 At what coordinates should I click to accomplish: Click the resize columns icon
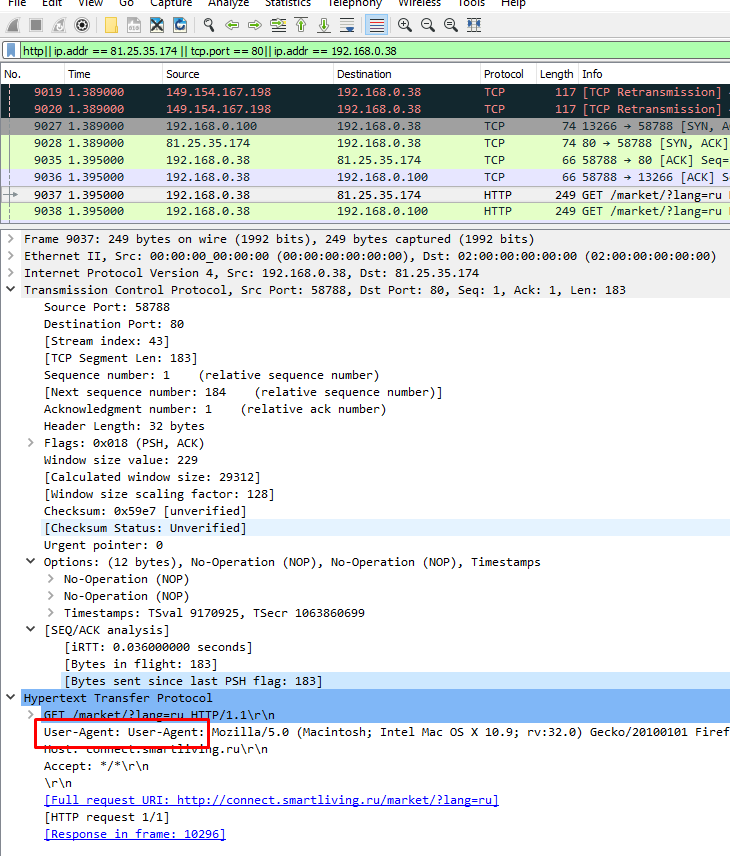point(470,25)
